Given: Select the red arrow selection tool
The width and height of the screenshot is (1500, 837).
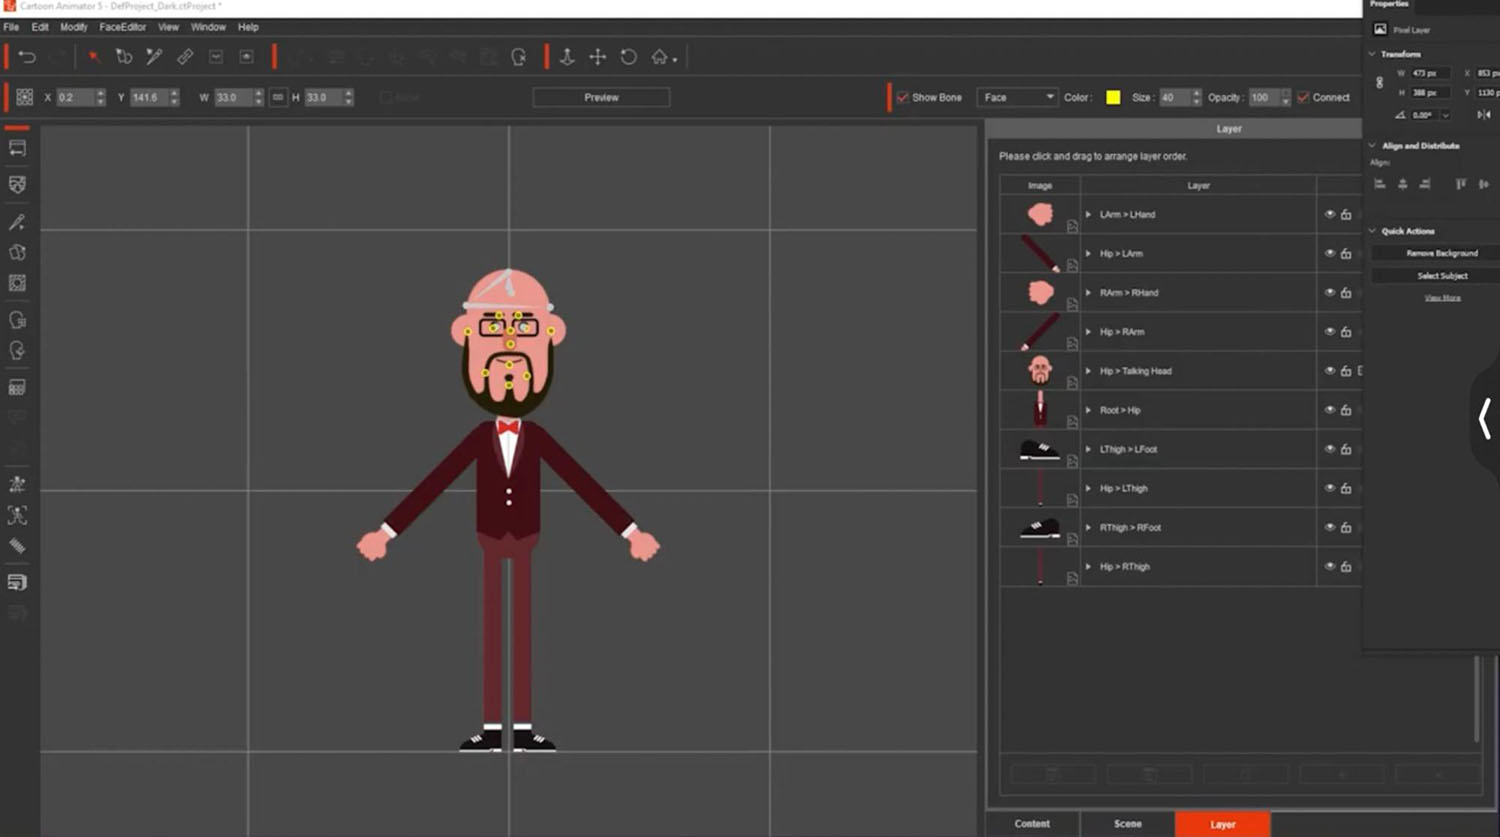Looking at the screenshot, I should tap(93, 57).
